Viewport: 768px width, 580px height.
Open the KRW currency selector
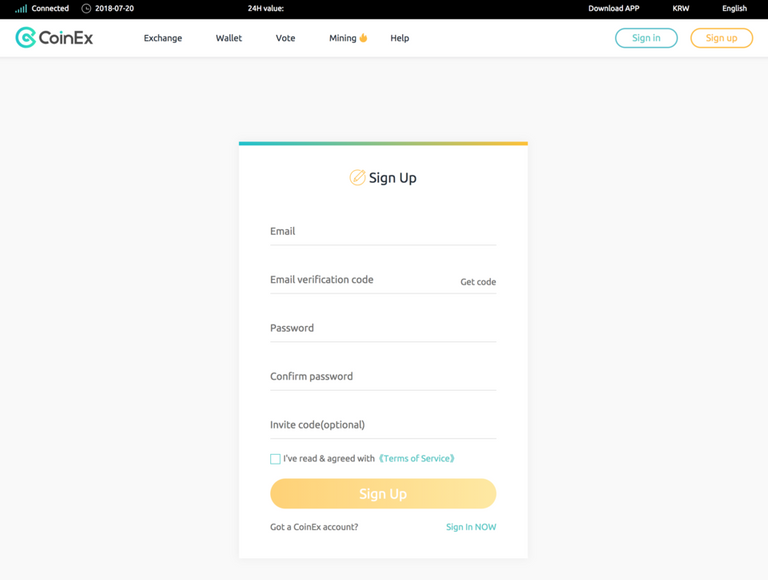tap(680, 8)
